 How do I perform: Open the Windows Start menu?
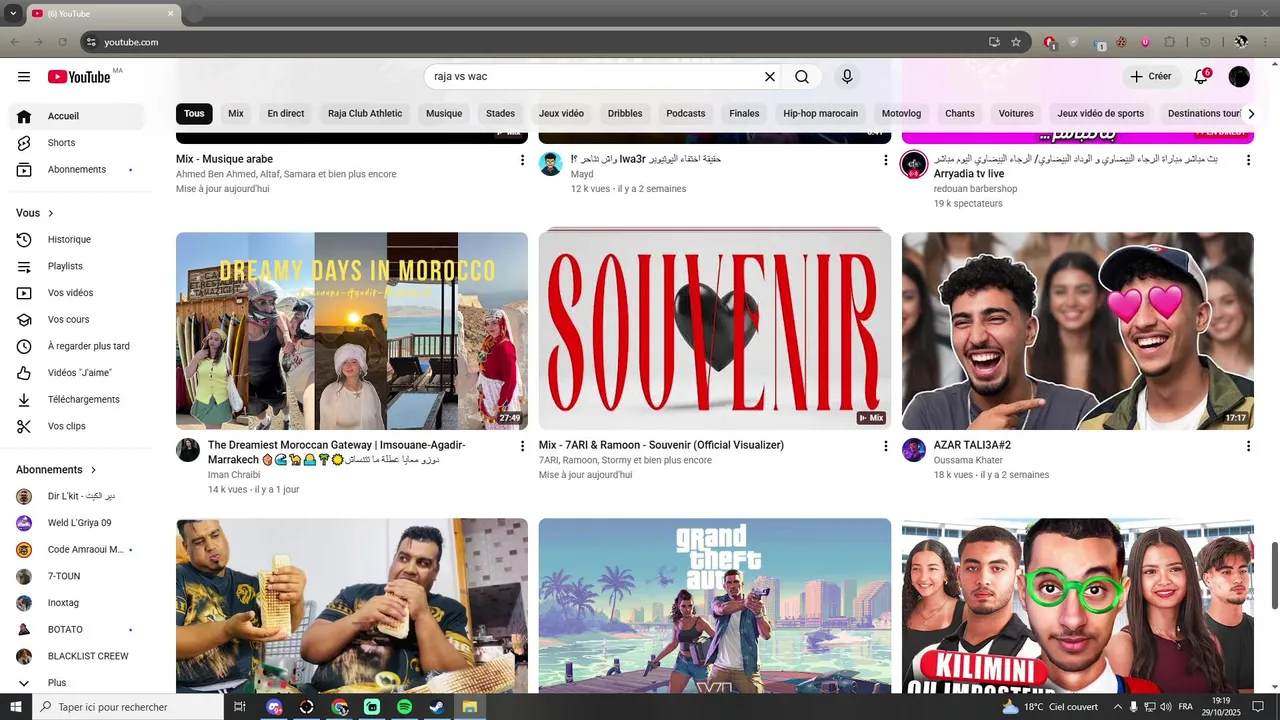tap(16, 707)
